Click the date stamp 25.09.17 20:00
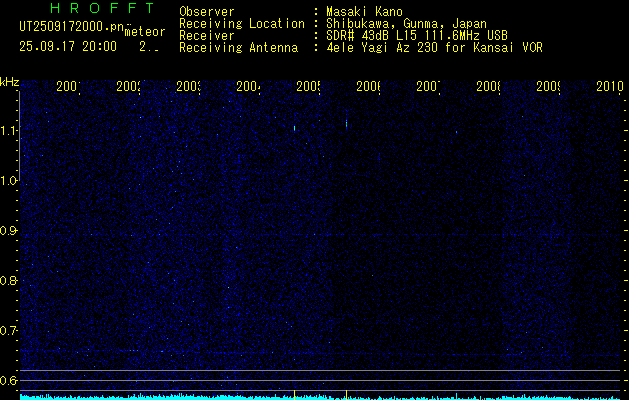This screenshot has width=629, height=400. click(x=68, y=47)
